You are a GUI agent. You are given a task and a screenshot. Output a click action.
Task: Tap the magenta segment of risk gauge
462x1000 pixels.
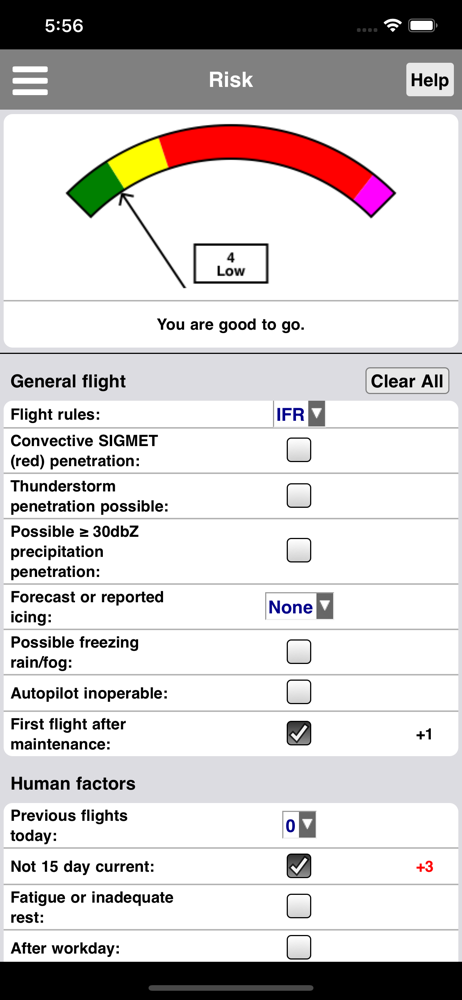click(375, 195)
